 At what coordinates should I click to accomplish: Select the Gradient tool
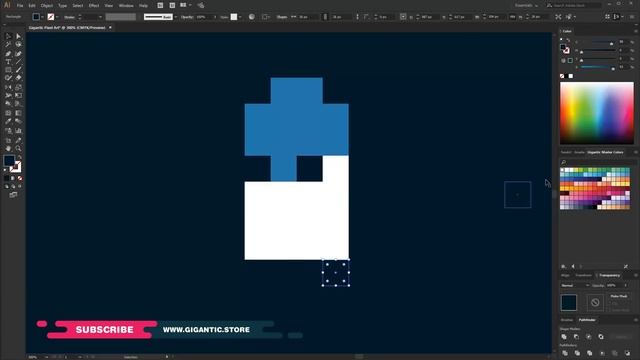[x=18, y=113]
